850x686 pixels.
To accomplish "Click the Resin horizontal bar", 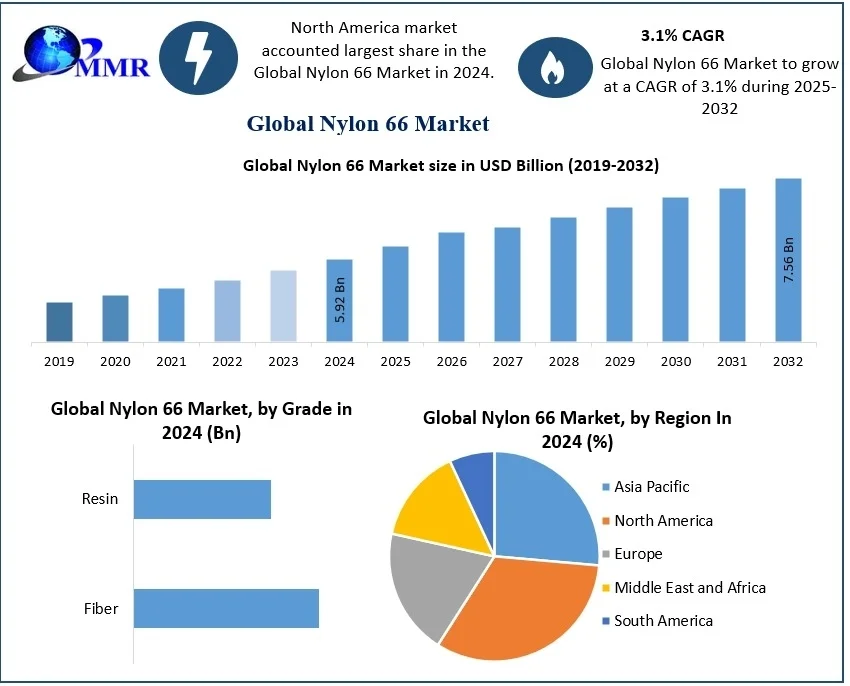I will (202, 499).
